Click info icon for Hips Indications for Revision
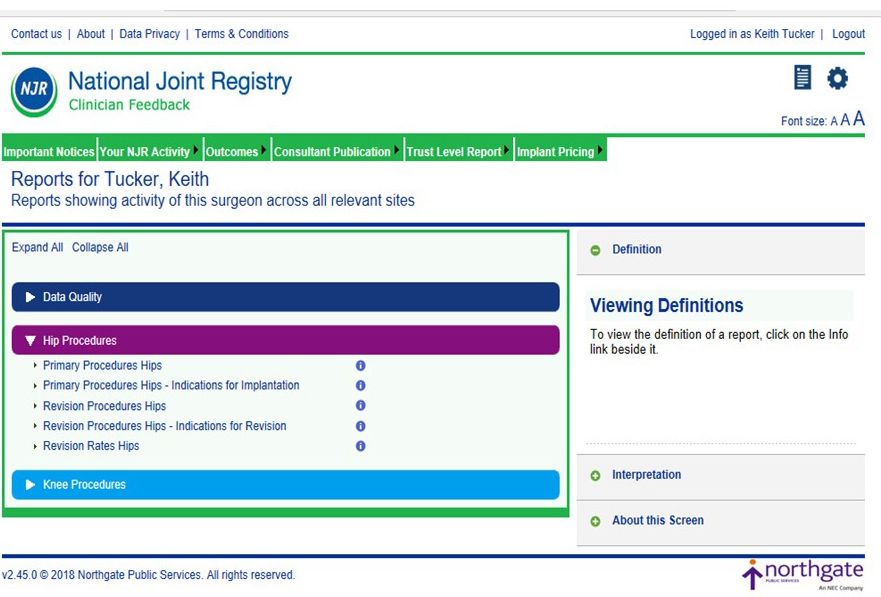 [x=361, y=426]
